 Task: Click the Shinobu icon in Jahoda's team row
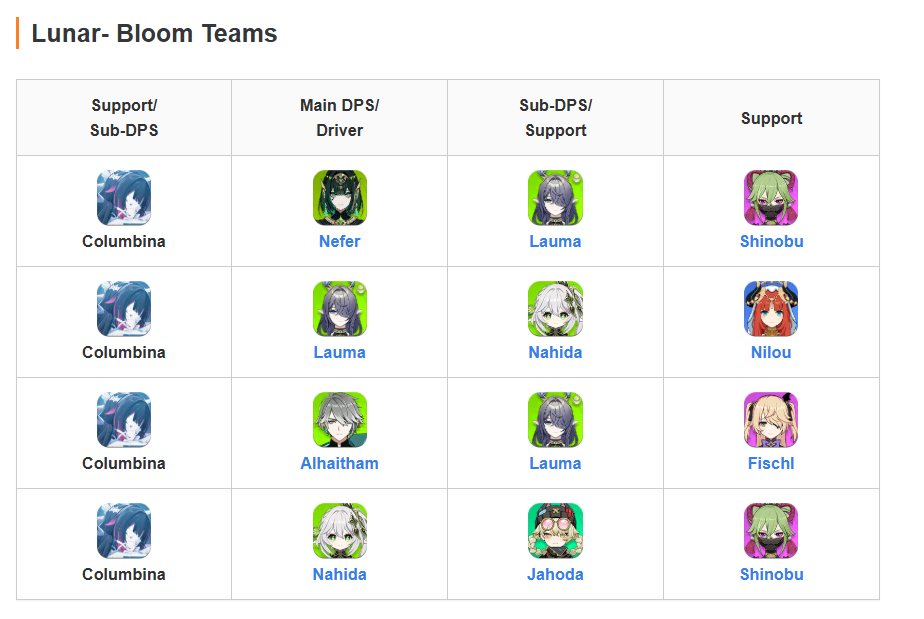[x=771, y=530]
